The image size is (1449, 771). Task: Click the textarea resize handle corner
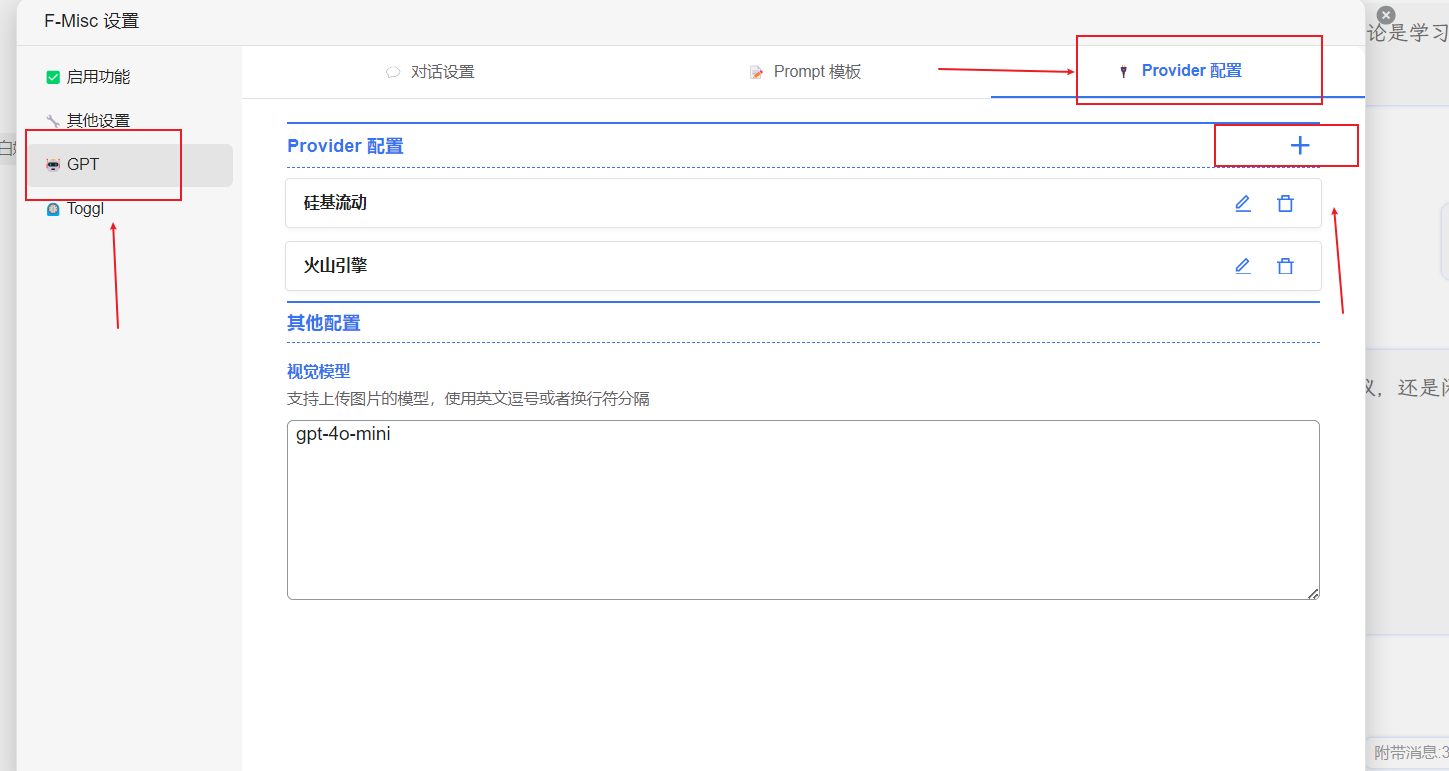1313,593
